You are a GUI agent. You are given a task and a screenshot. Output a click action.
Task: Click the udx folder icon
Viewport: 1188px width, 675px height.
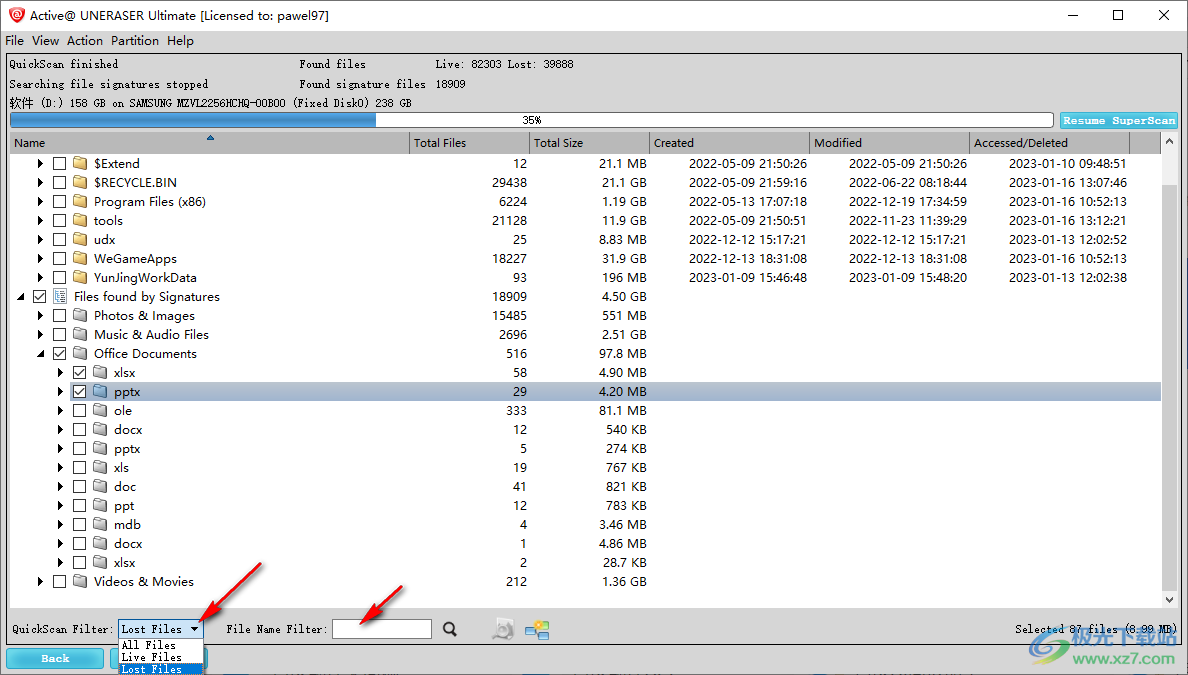point(80,239)
